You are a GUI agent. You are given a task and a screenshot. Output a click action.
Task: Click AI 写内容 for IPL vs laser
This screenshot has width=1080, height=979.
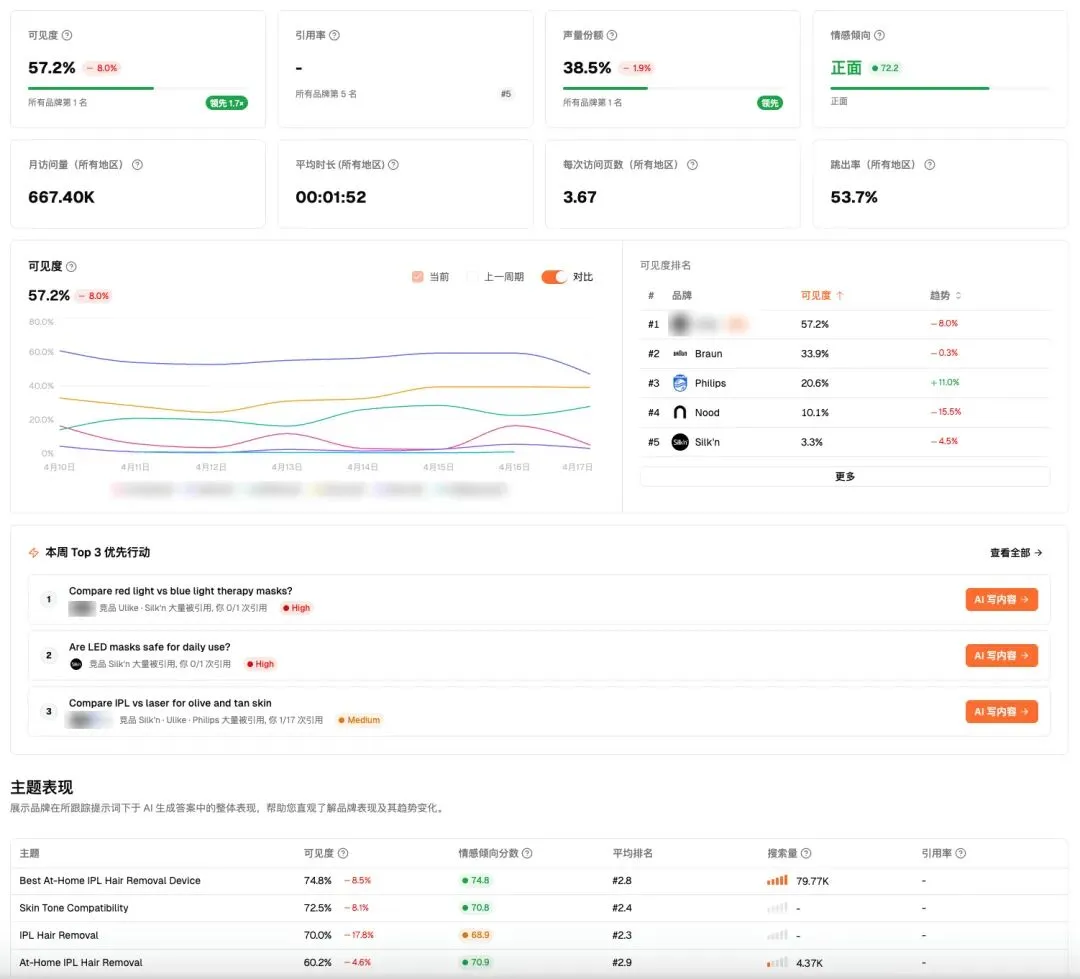[x=1001, y=712]
